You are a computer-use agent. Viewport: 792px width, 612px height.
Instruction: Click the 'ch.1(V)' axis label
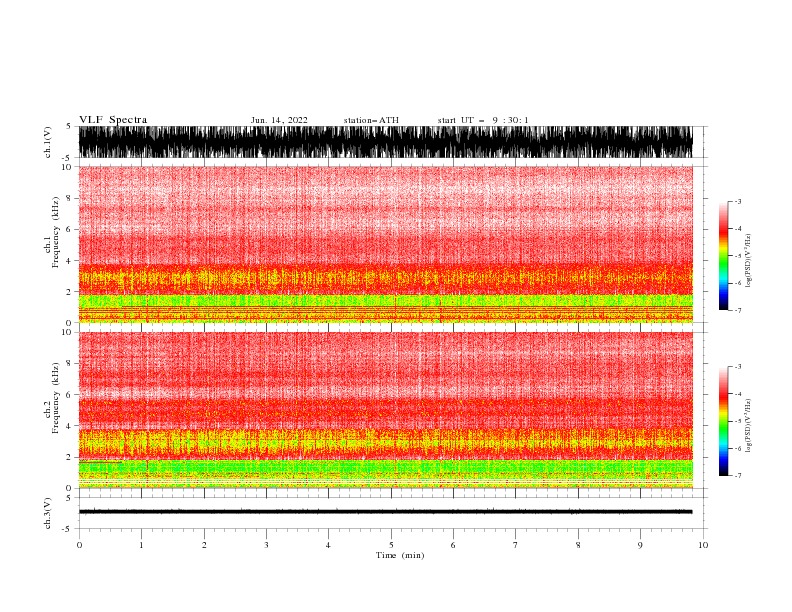click(48, 142)
